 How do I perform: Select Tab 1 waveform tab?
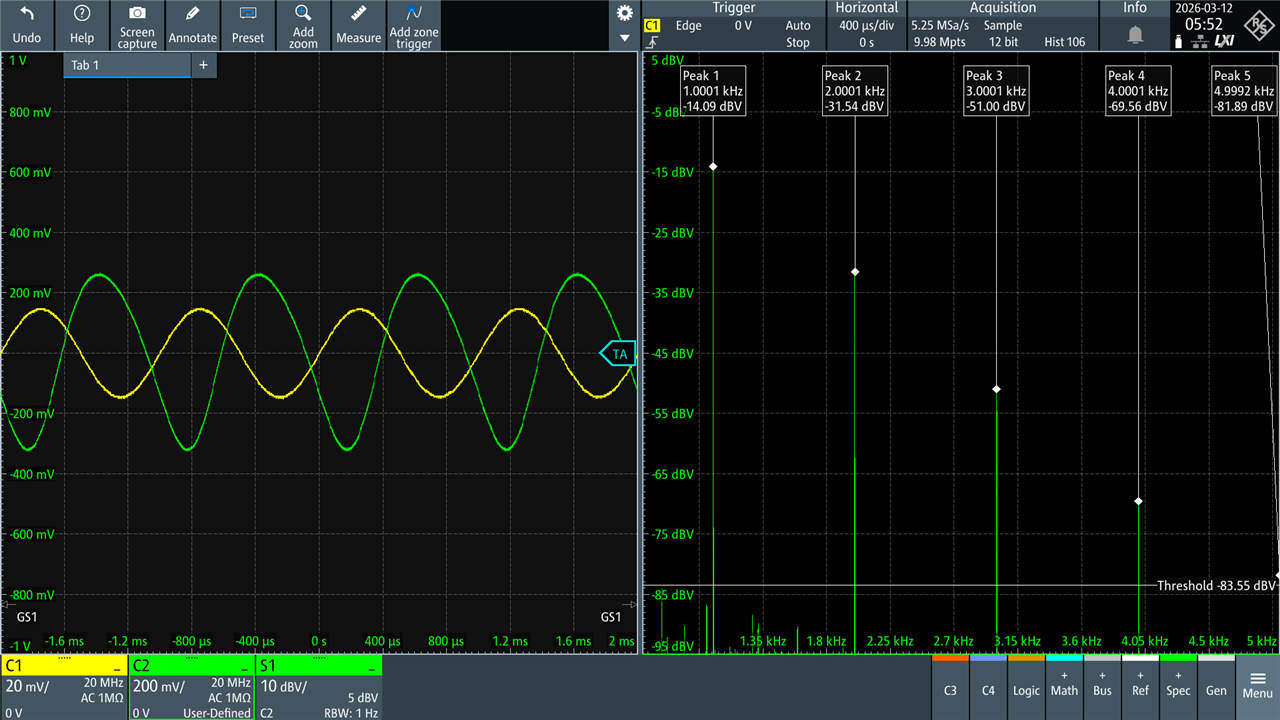pos(126,65)
